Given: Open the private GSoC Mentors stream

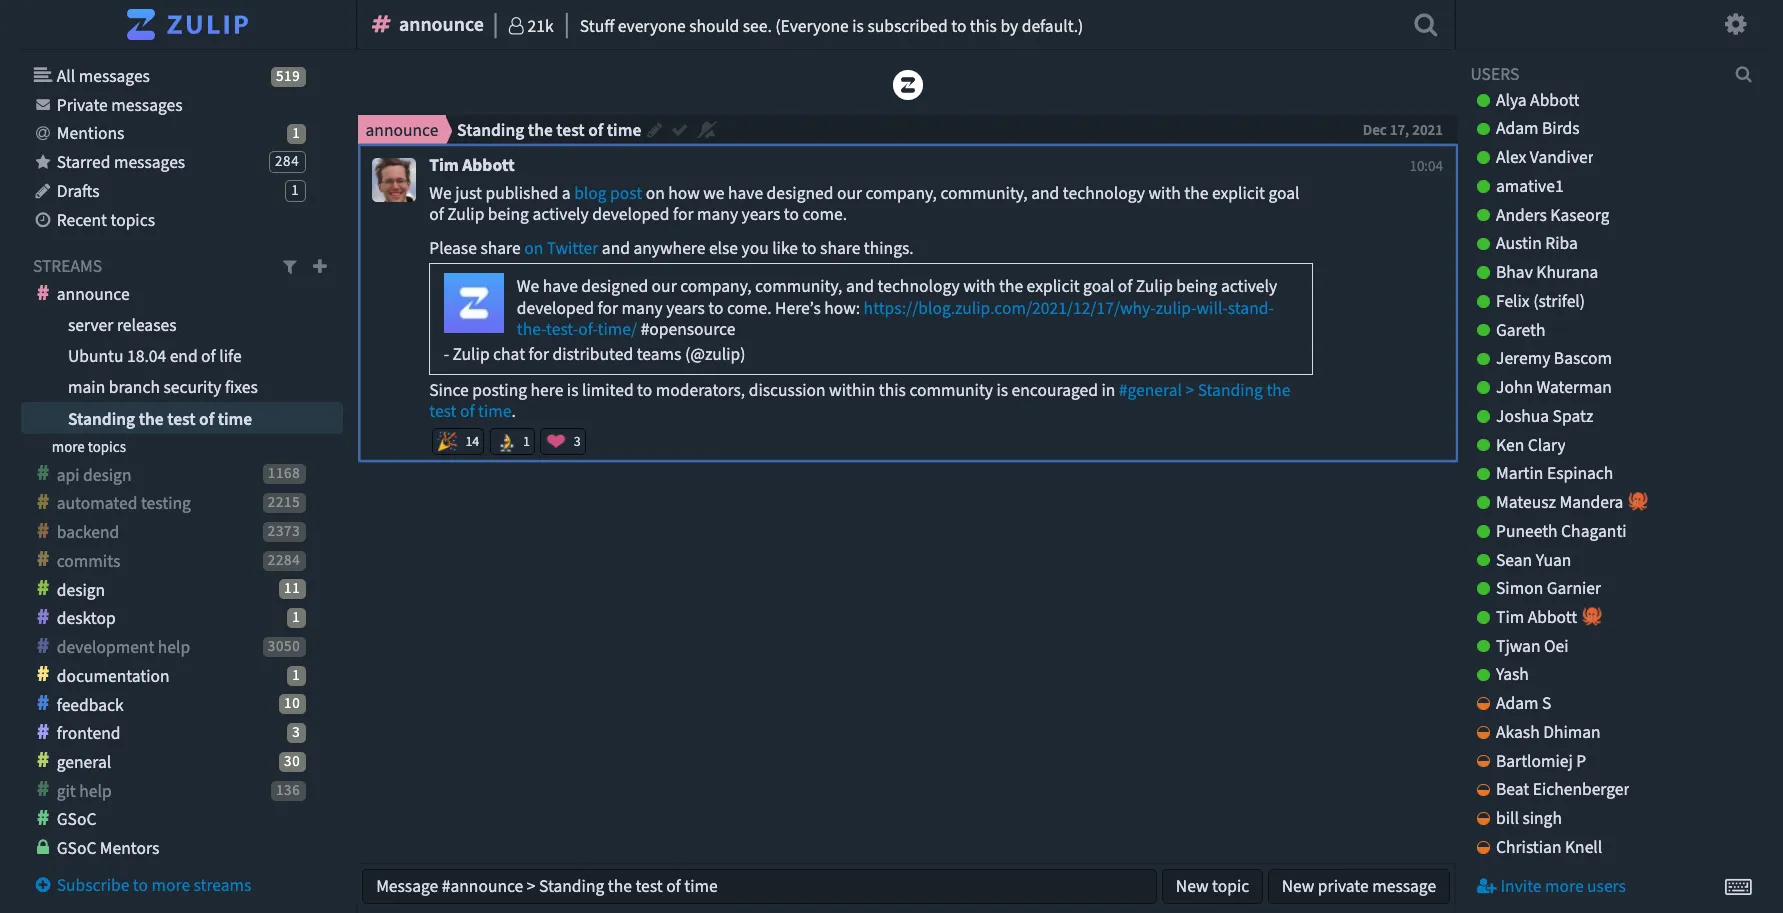Looking at the screenshot, I should point(107,848).
